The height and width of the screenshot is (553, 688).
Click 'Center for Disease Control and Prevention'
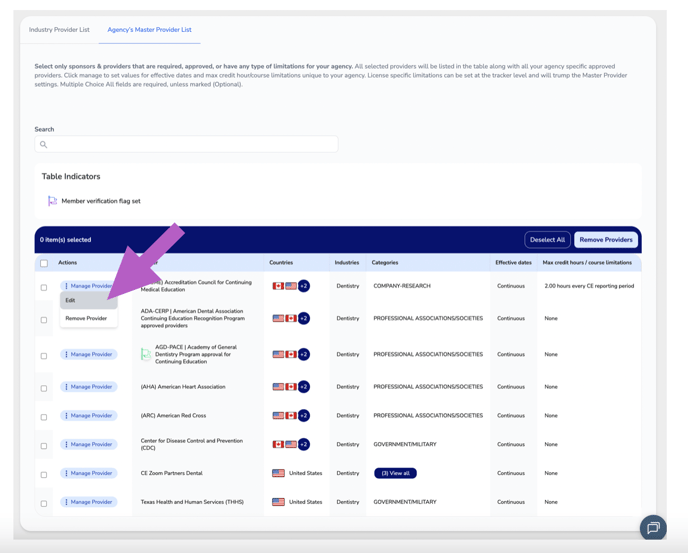point(192,444)
